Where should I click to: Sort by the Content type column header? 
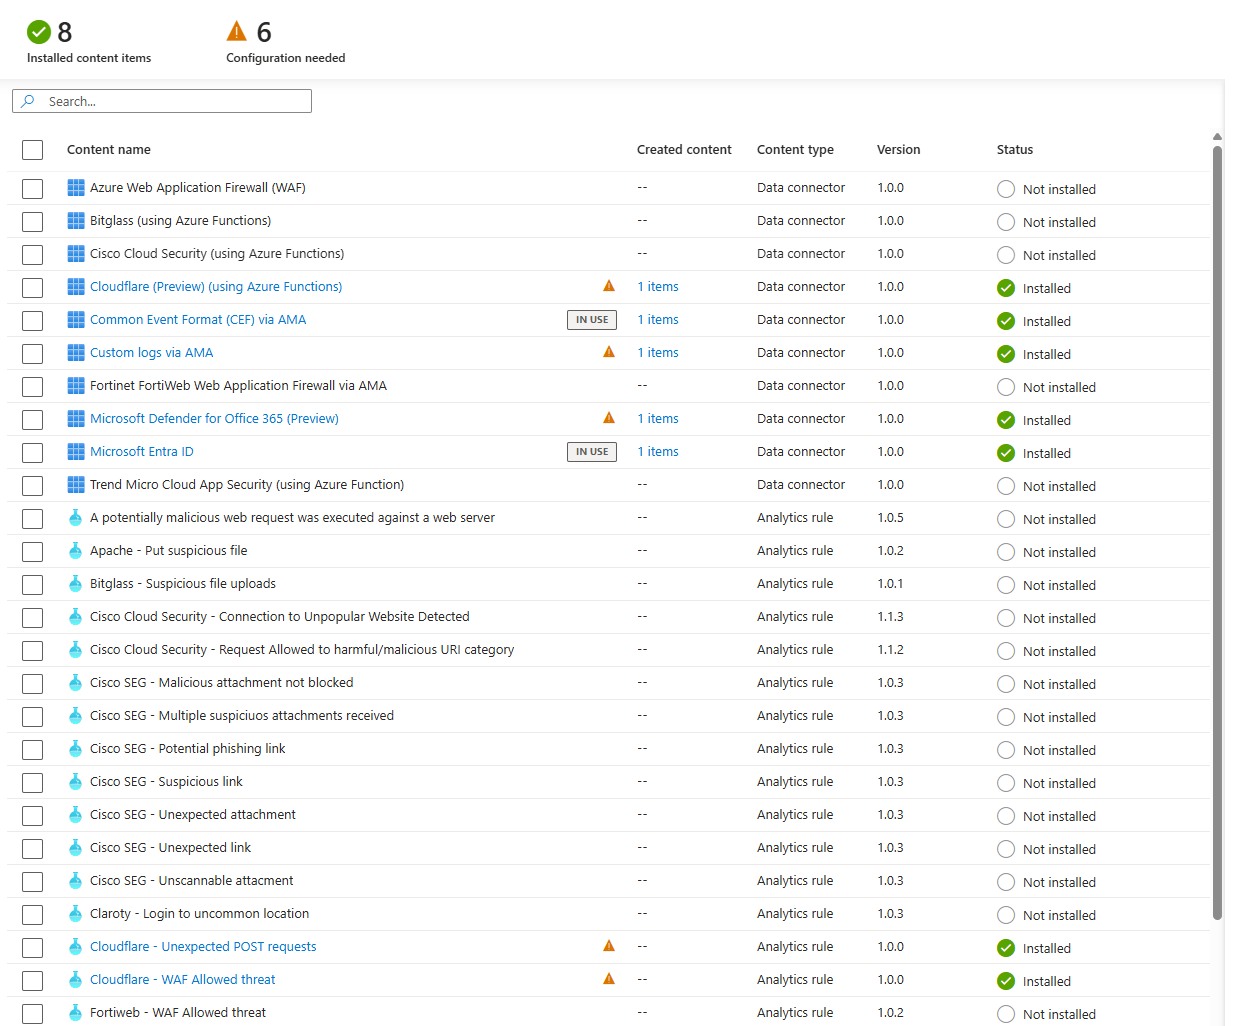click(795, 150)
